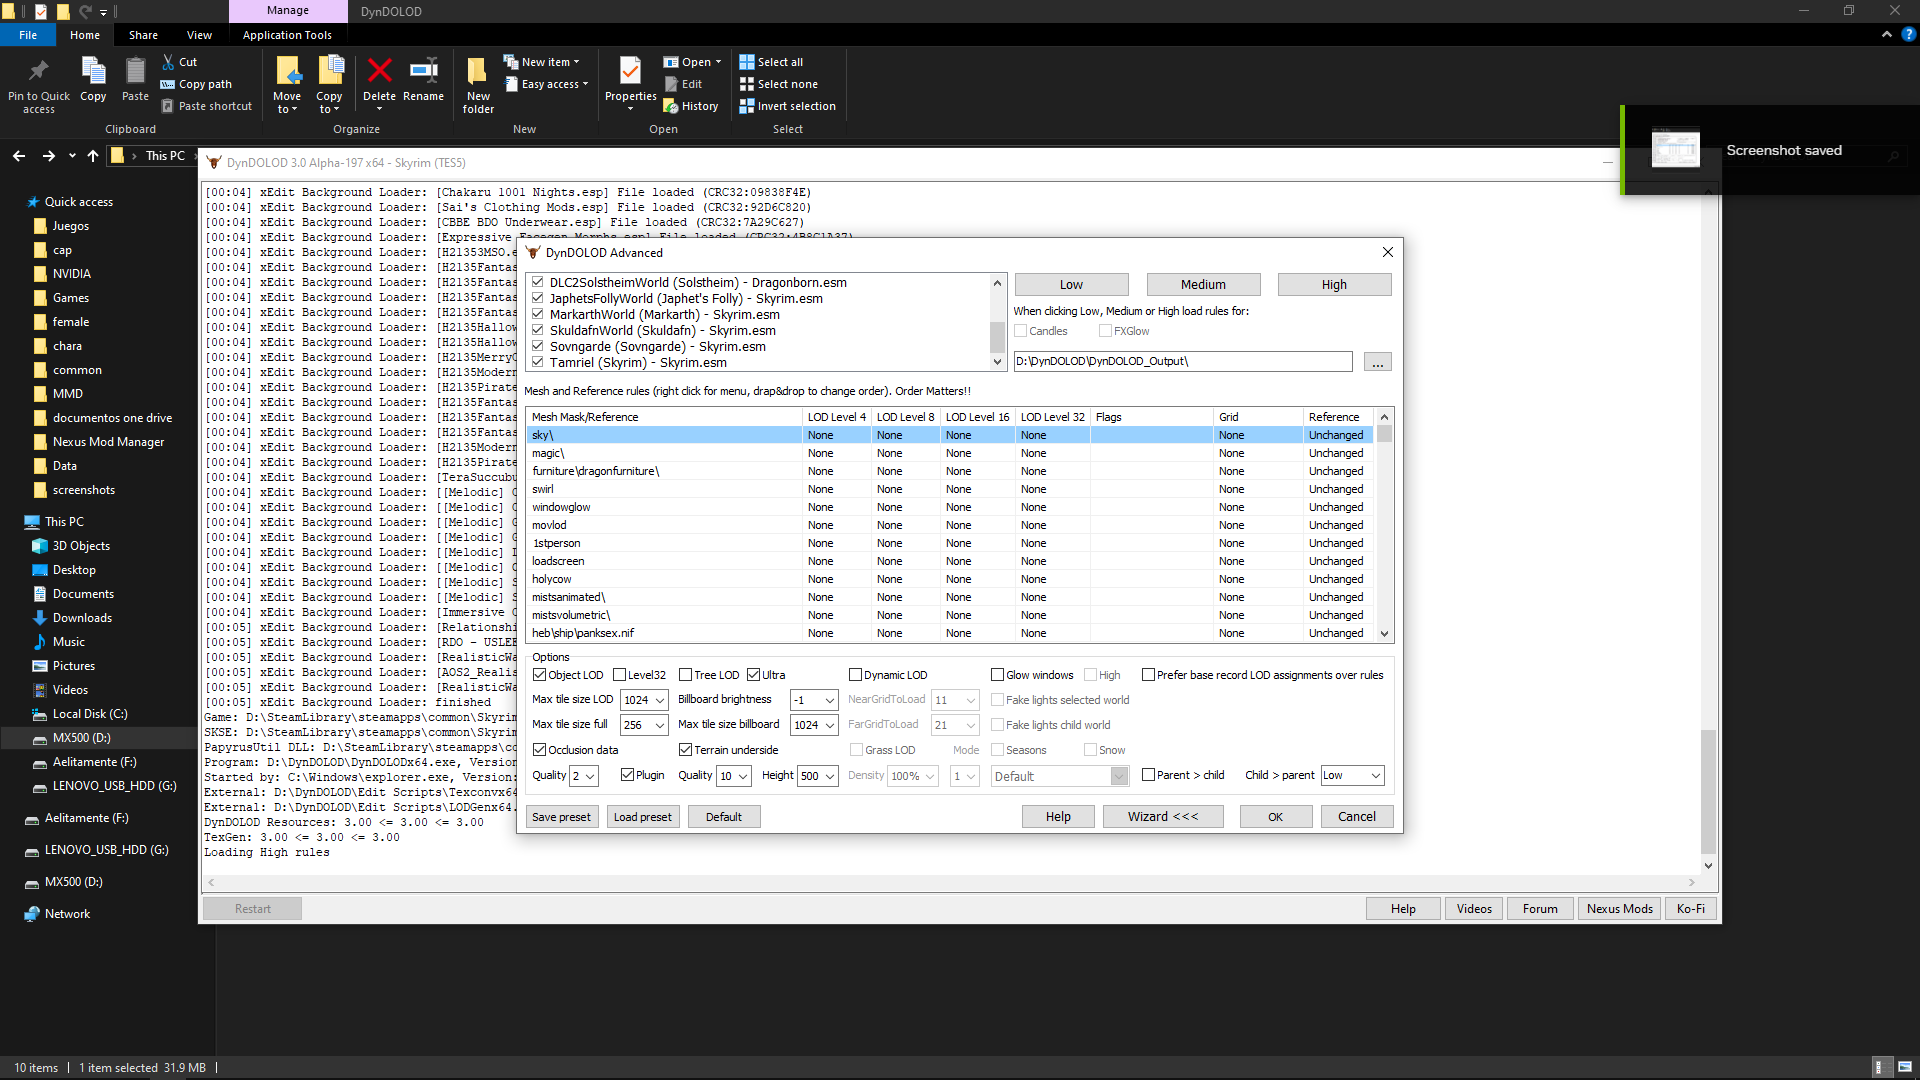The image size is (1920, 1080).
Task: Enable the Tree LOD checkbox
Action: point(685,675)
